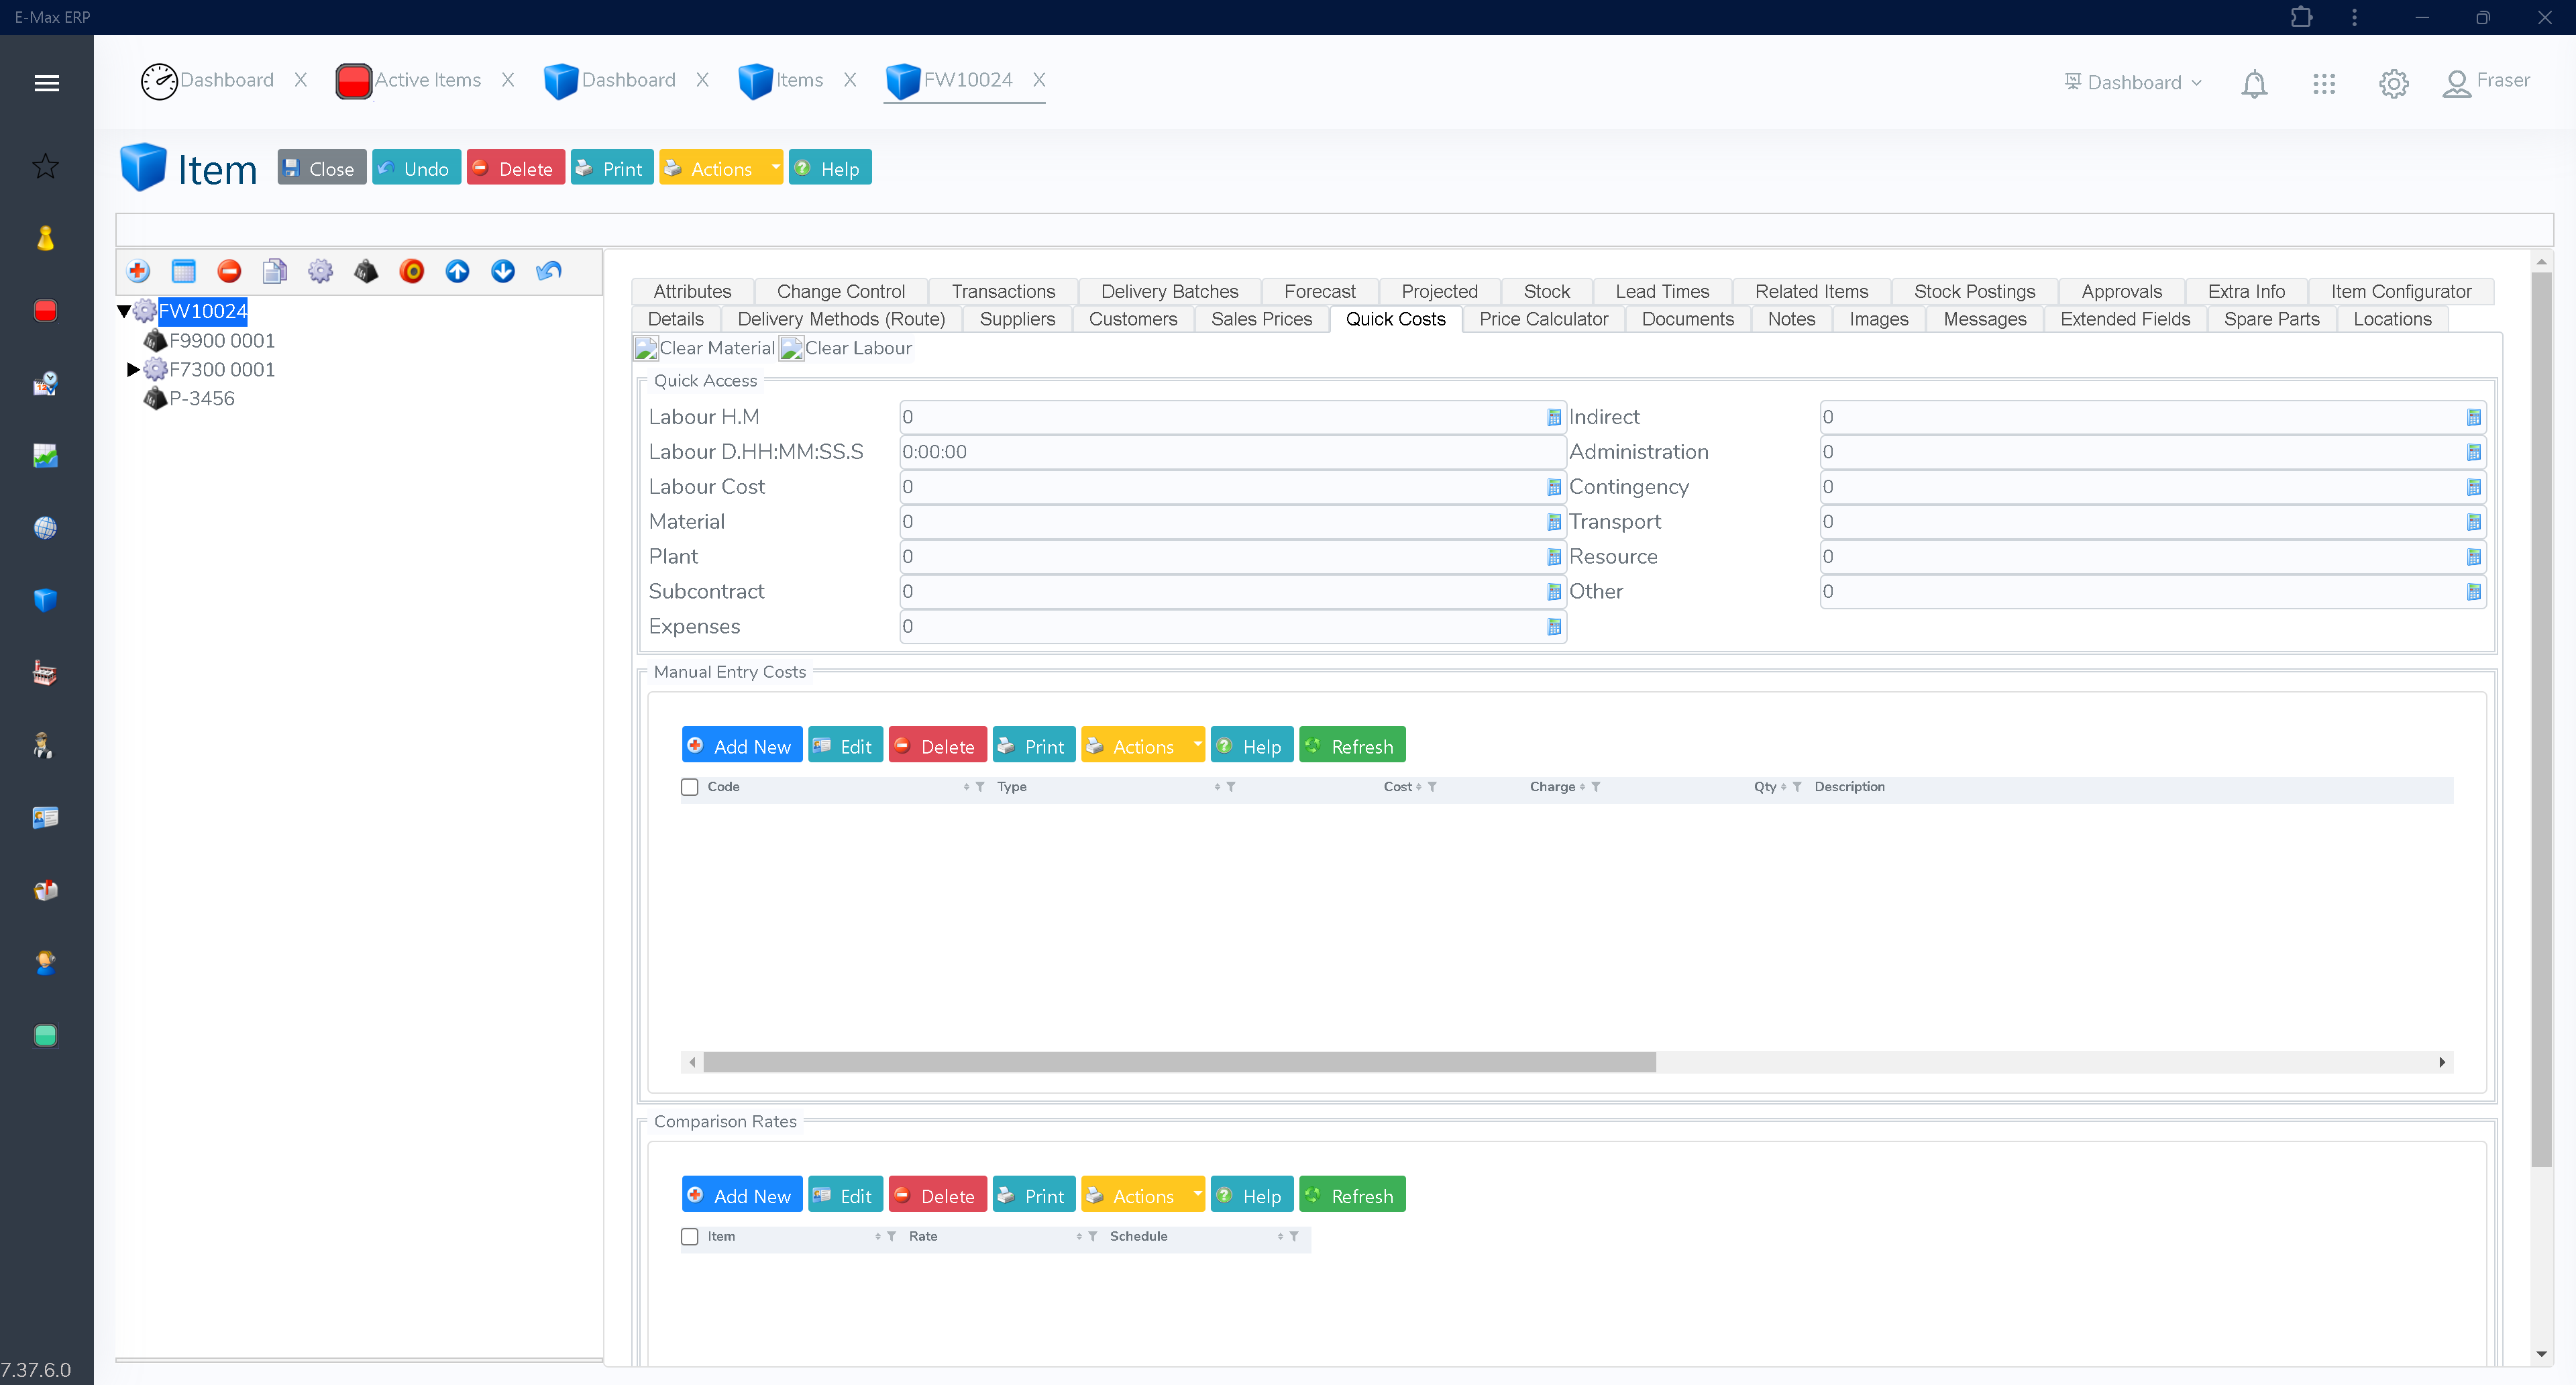Image resolution: width=2576 pixels, height=1385 pixels.
Task: Click Add New in Manual Entry Costs
Action: point(741,746)
